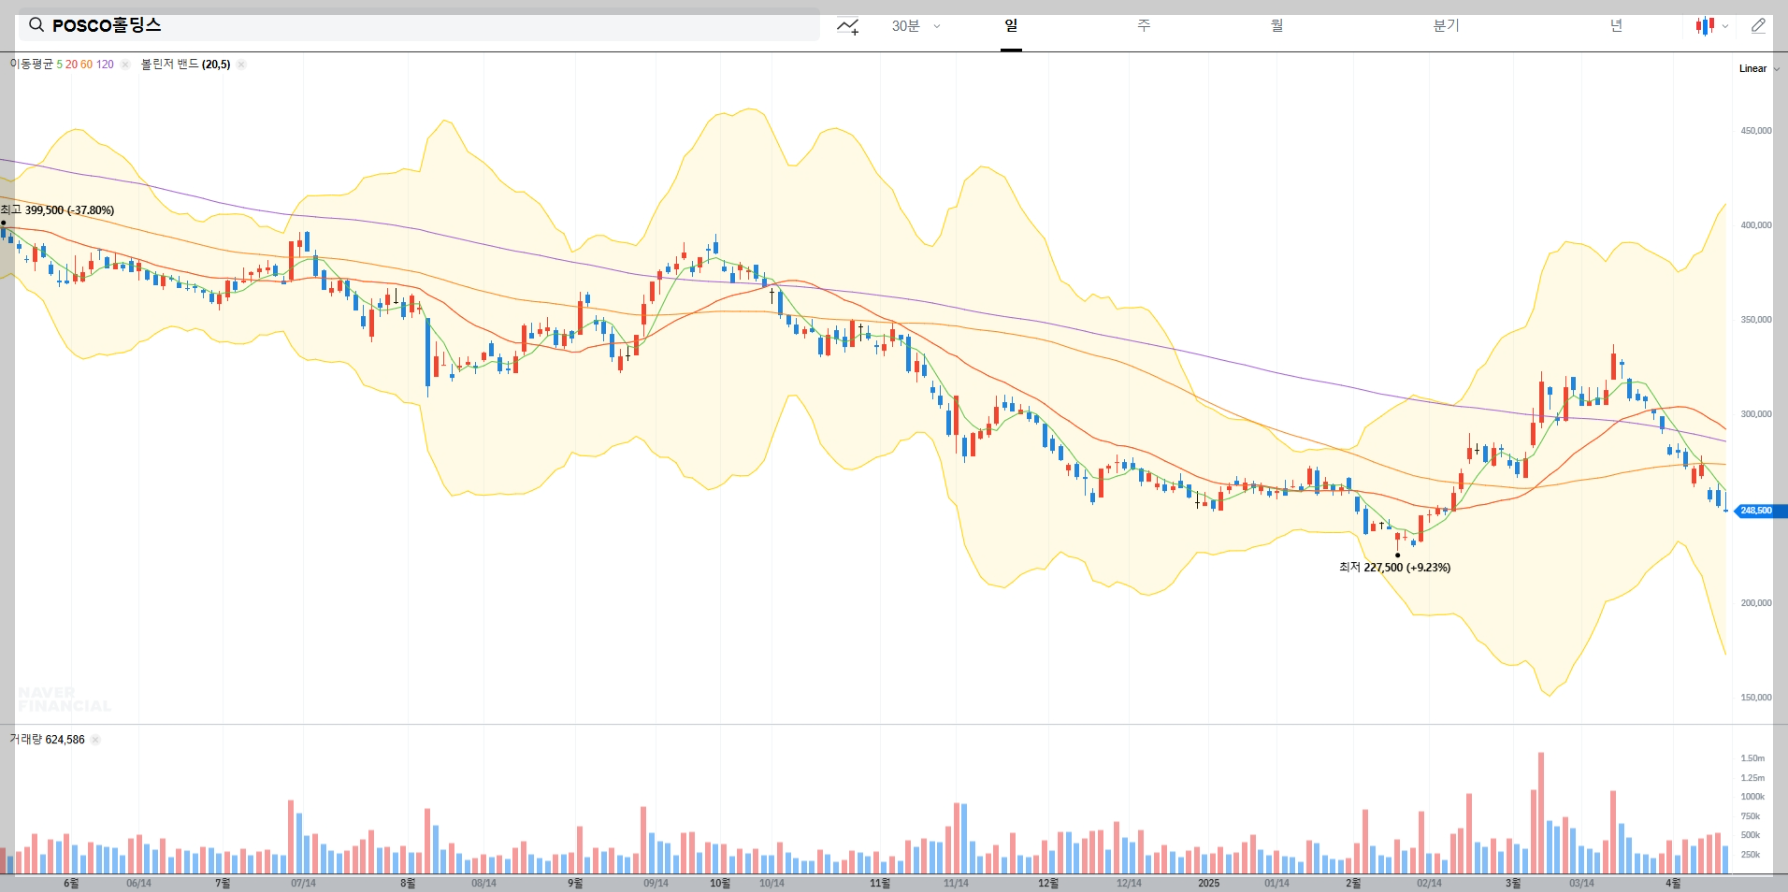Click the 거래량 624,586 label
The height and width of the screenshot is (892, 1788).
(x=47, y=740)
